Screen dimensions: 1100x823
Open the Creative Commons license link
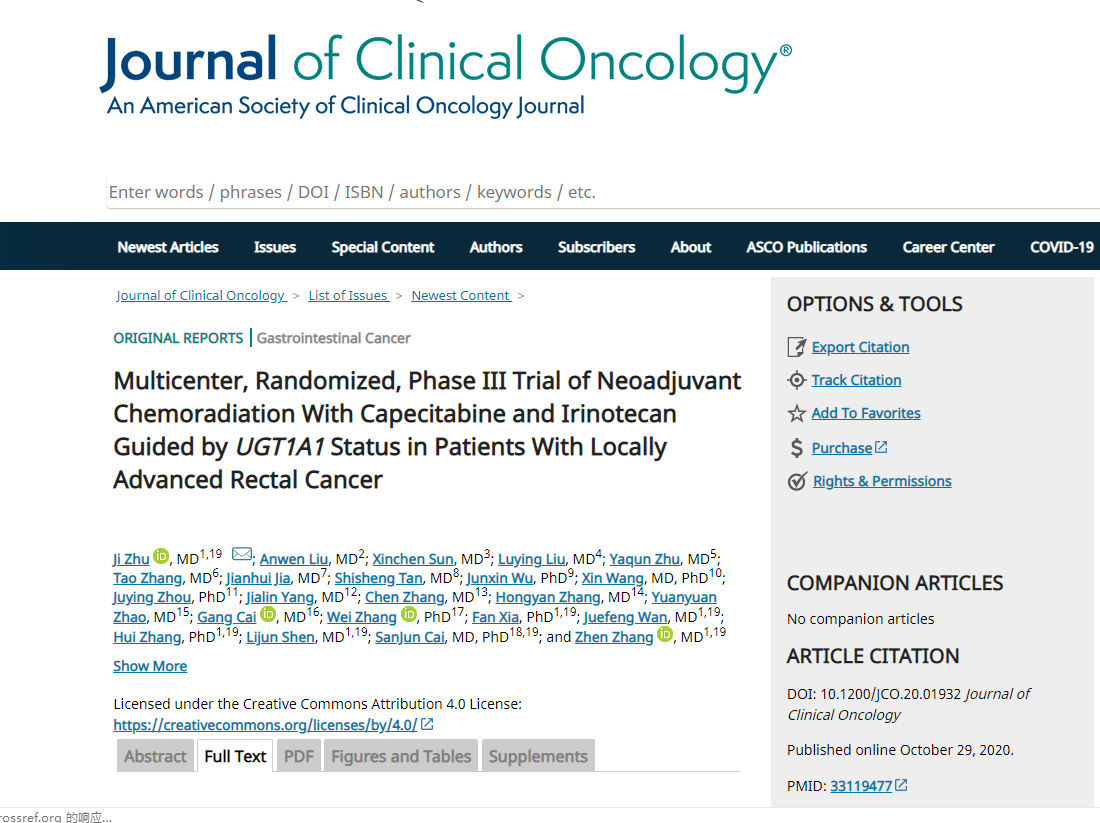coord(265,725)
